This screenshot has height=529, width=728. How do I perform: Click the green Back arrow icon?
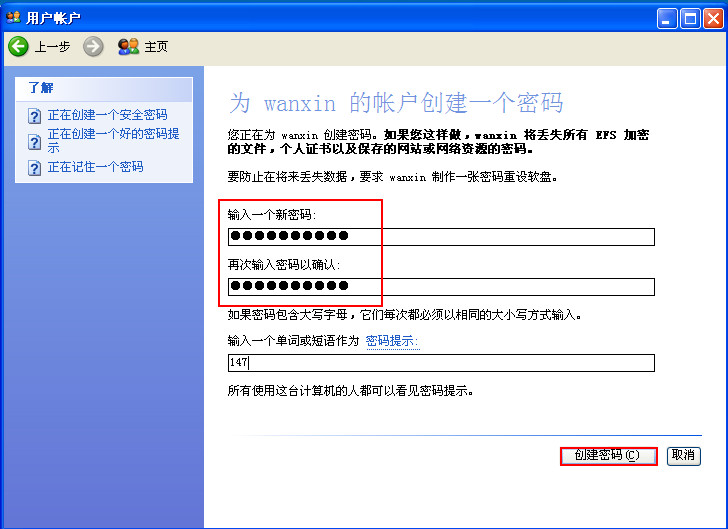(19, 46)
